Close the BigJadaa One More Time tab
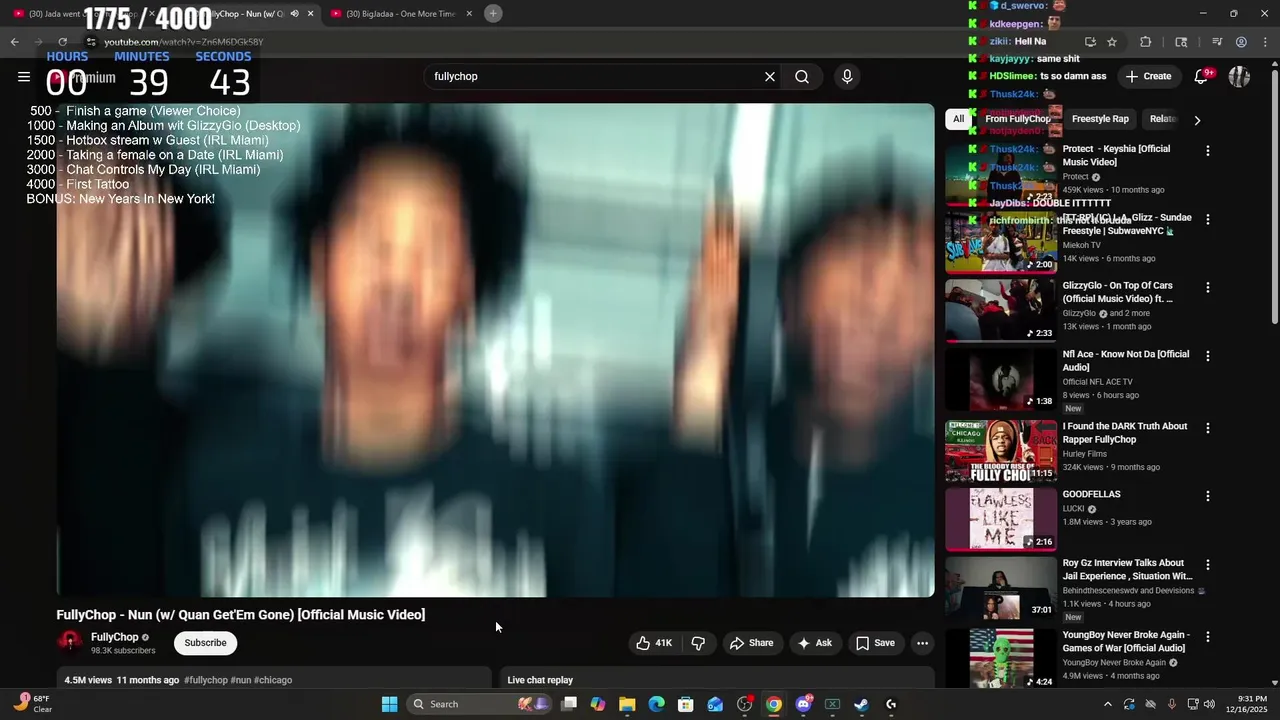The image size is (1280, 720). (469, 14)
